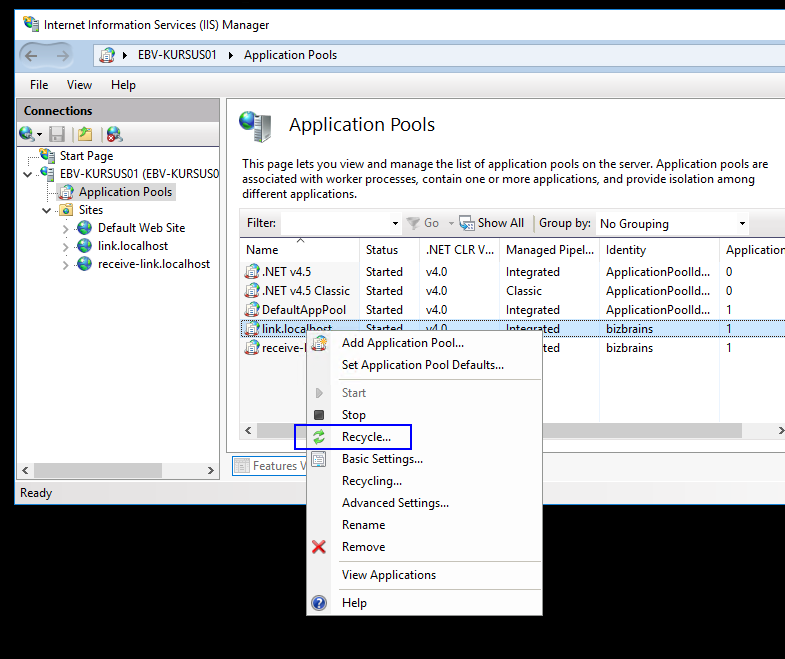The height and width of the screenshot is (659, 785).
Task: Sort by the Identity column header
Action: [626, 250]
